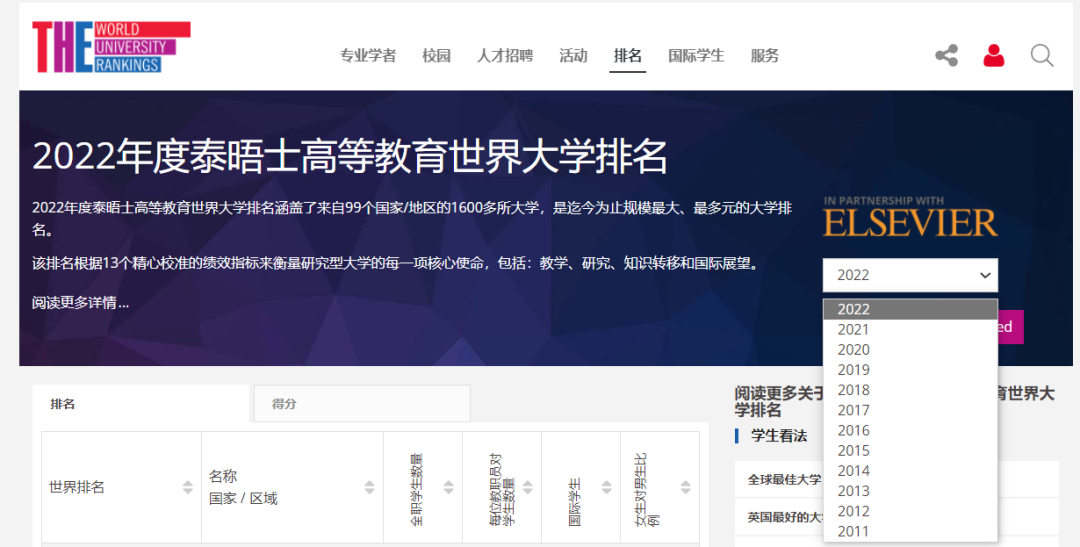The image size is (1080, 547).
Task: Sort by 女生对男生比例 column arrows
Action: 685,487
